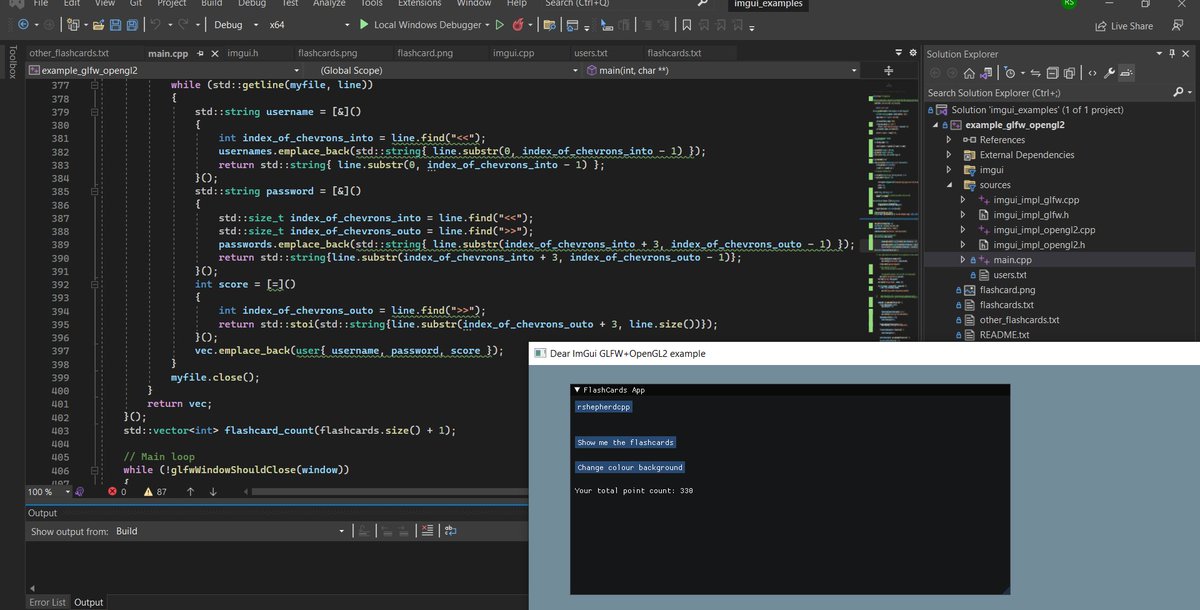Expand the References node under example_glfw_opengl2

(x=949, y=140)
